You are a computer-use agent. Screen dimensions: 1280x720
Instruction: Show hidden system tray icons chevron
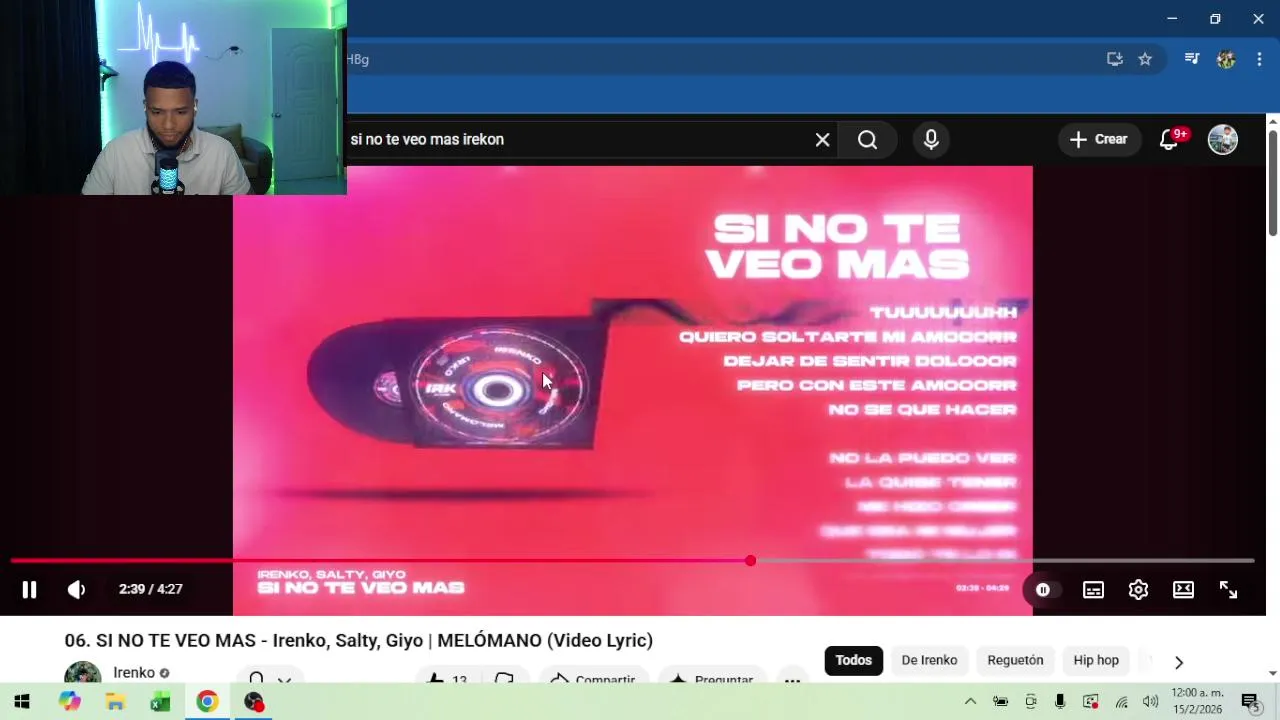click(x=970, y=702)
